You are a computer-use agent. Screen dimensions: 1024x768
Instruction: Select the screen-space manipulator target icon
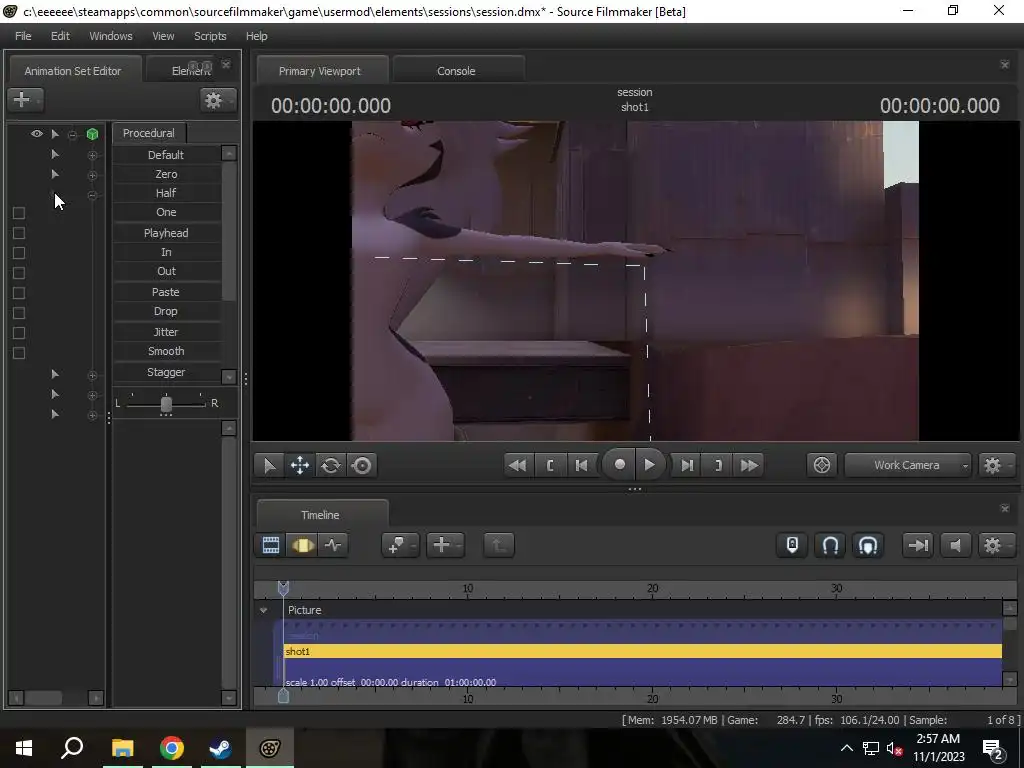(x=362, y=465)
